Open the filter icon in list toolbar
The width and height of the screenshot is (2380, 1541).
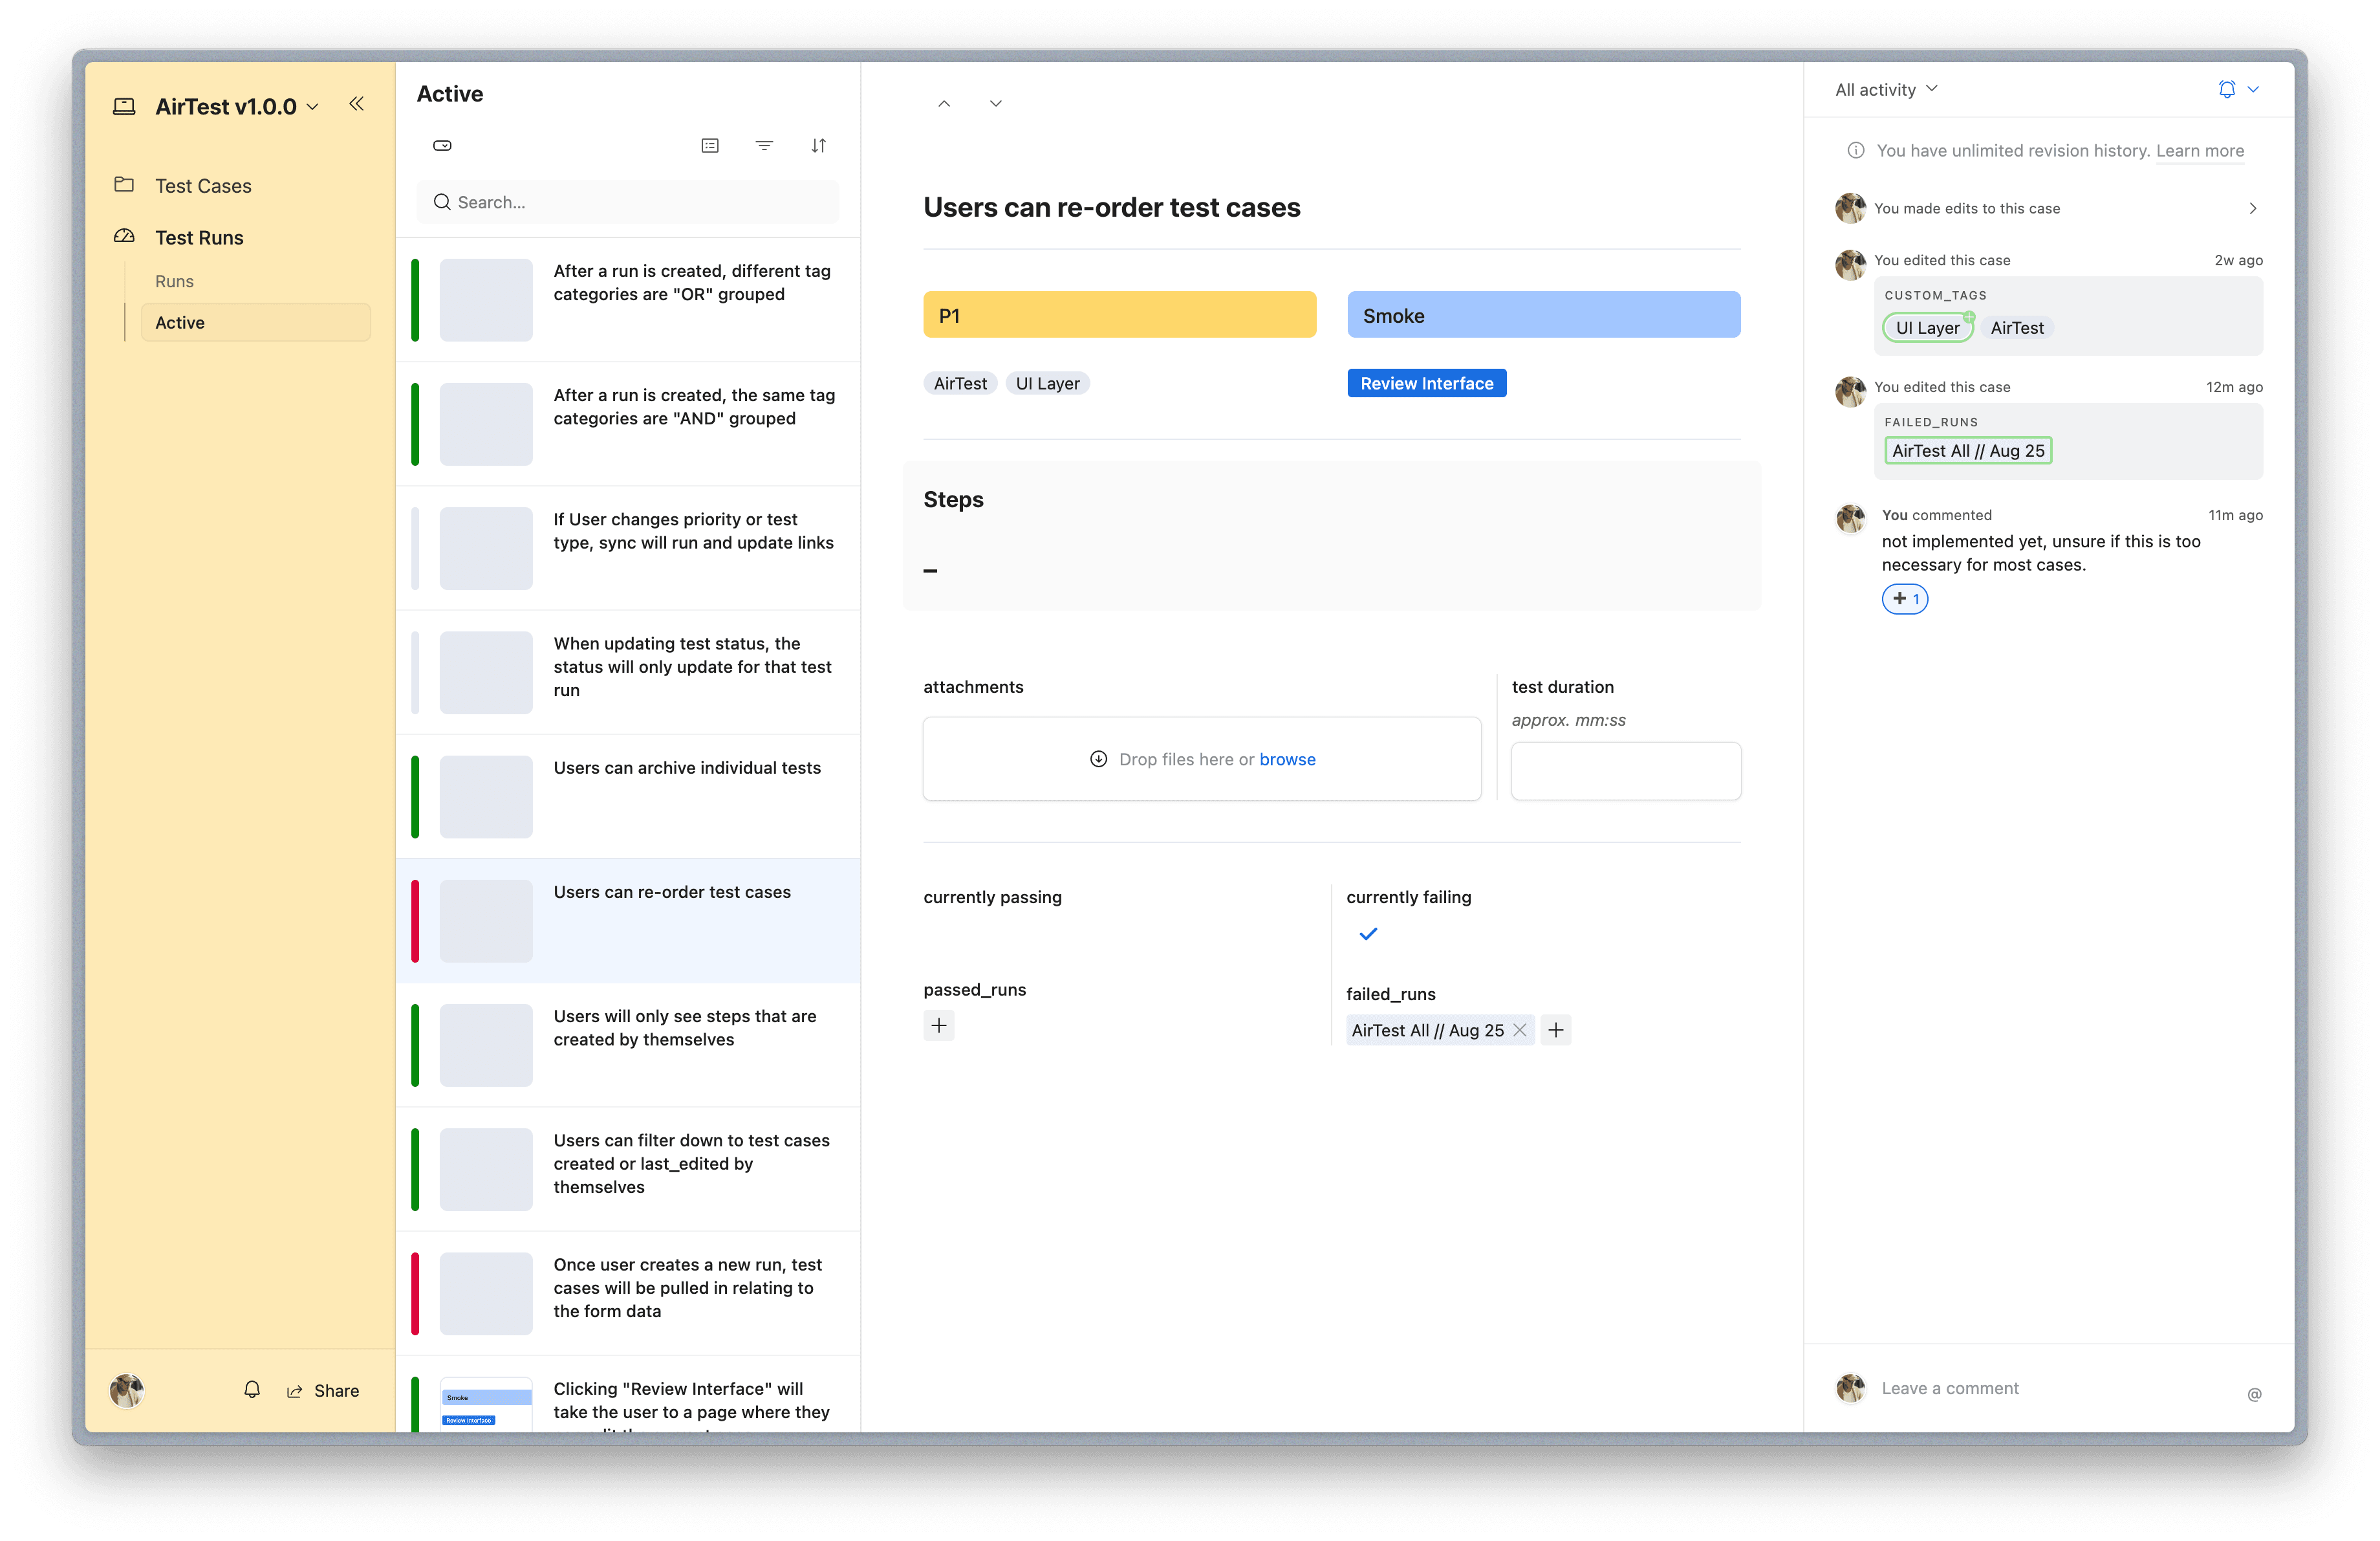tap(764, 146)
